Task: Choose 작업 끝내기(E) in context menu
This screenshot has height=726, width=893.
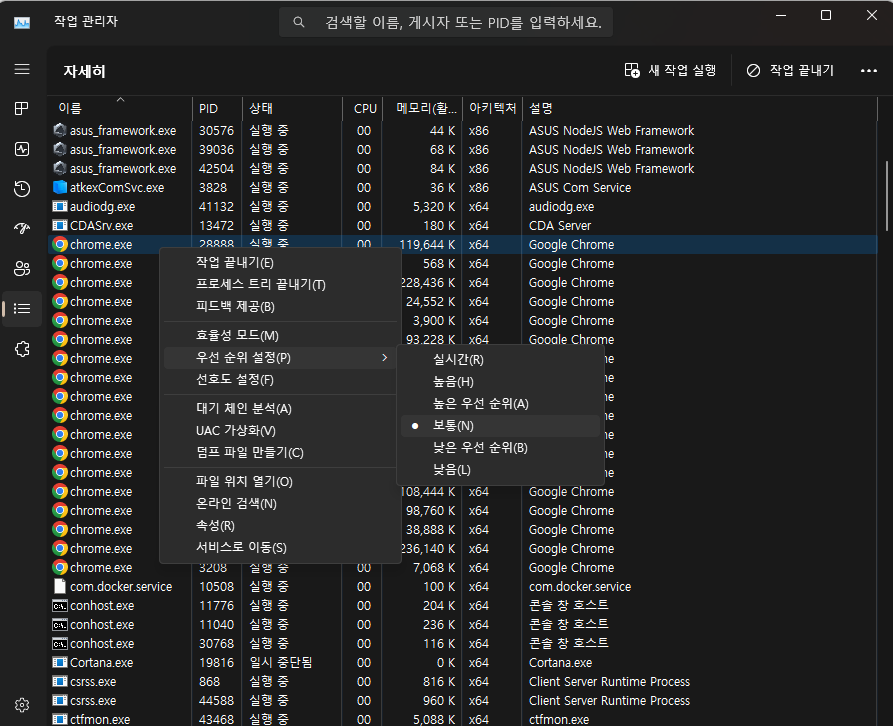Action: click(280, 262)
